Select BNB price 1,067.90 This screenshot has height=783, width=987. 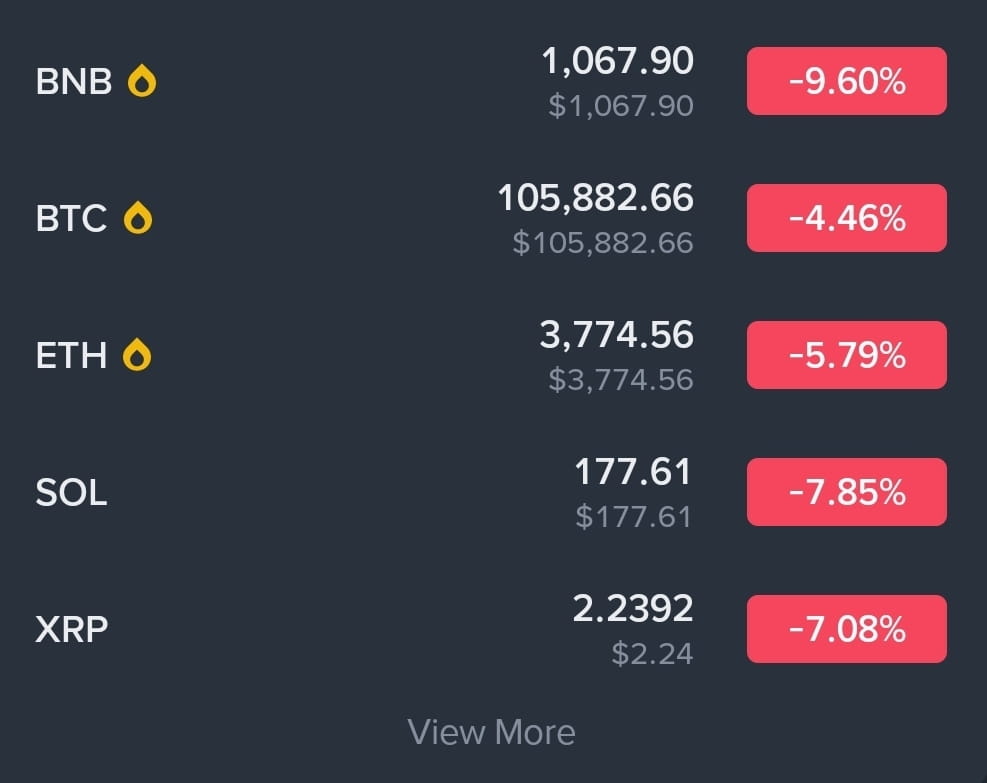pos(618,61)
